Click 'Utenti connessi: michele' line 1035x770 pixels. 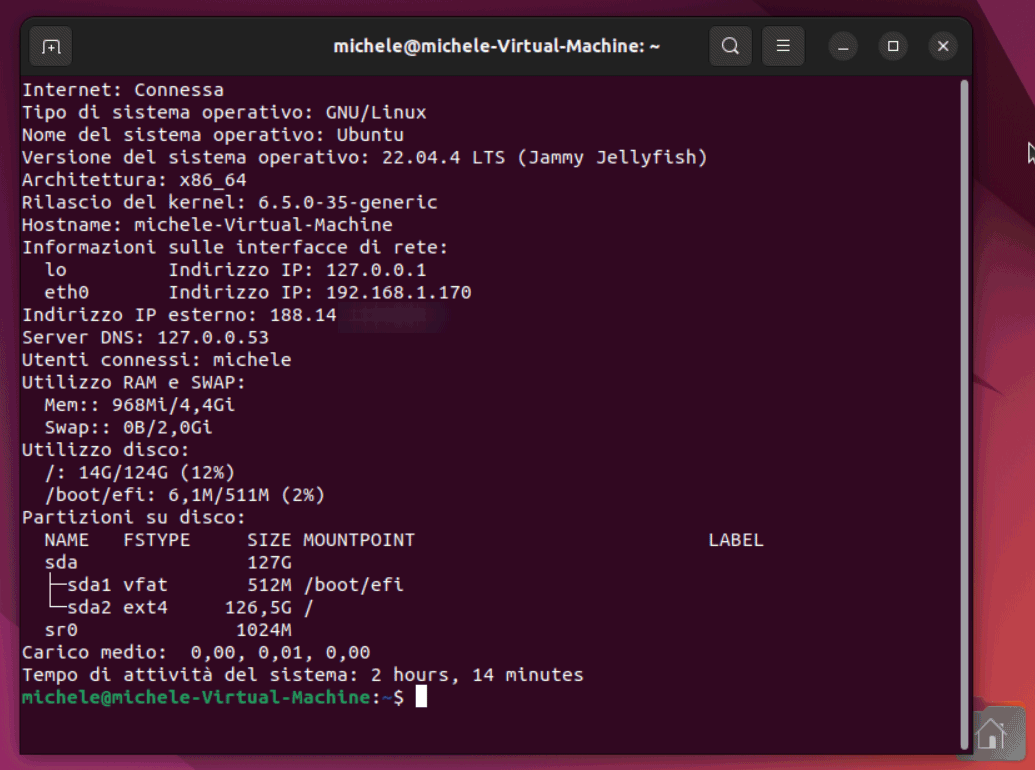point(156,360)
